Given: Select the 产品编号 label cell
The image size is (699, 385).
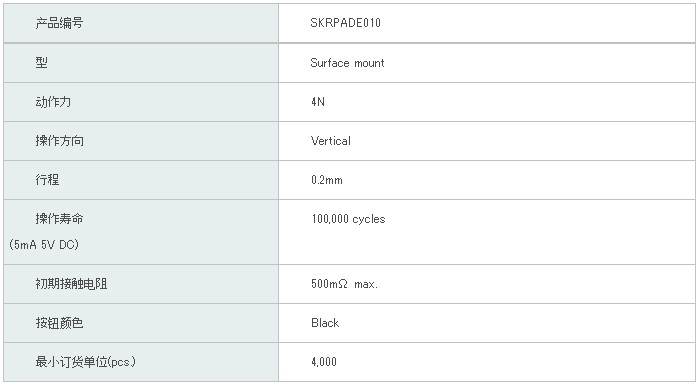Looking at the screenshot, I should click(x=141, y=23).
